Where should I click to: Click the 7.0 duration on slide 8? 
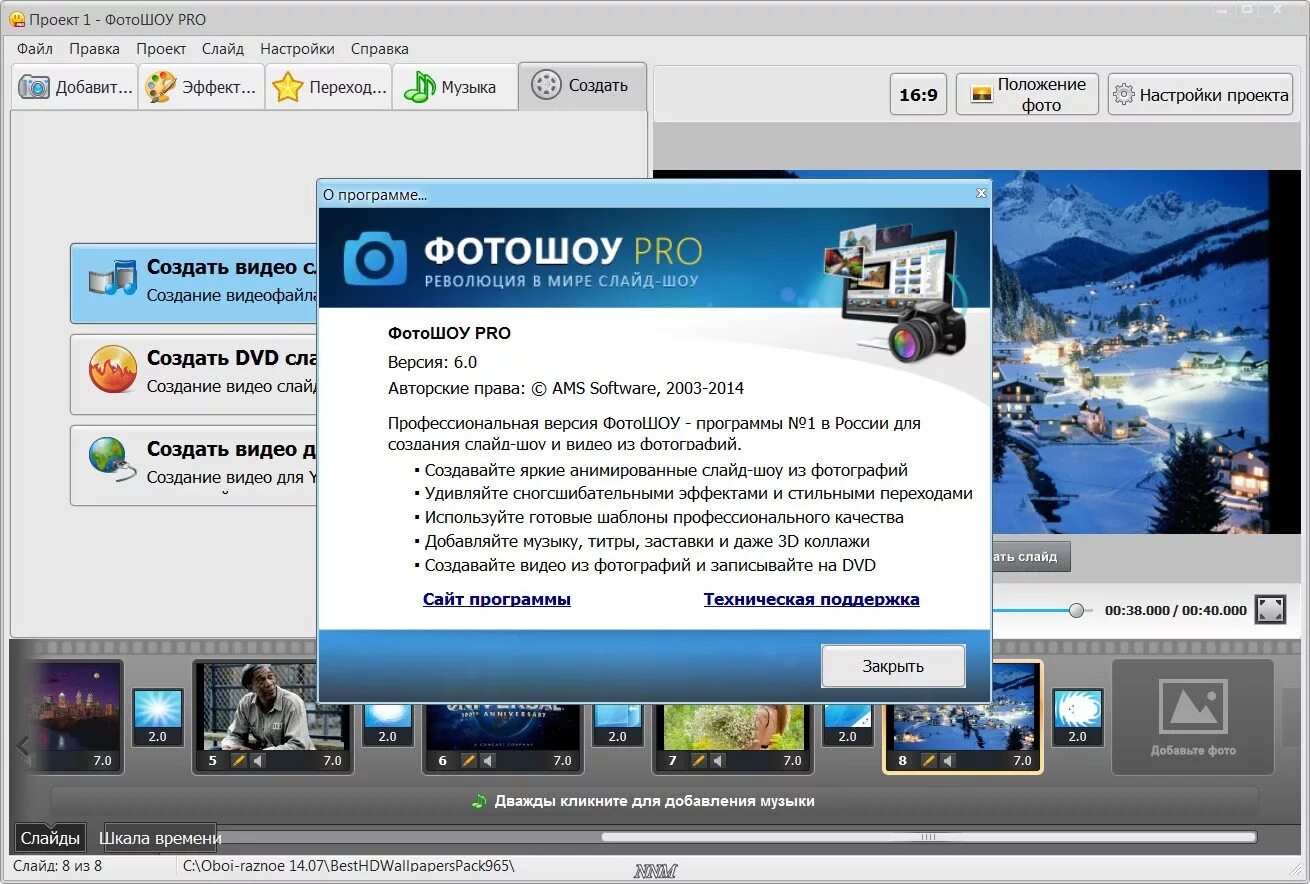1022,761
